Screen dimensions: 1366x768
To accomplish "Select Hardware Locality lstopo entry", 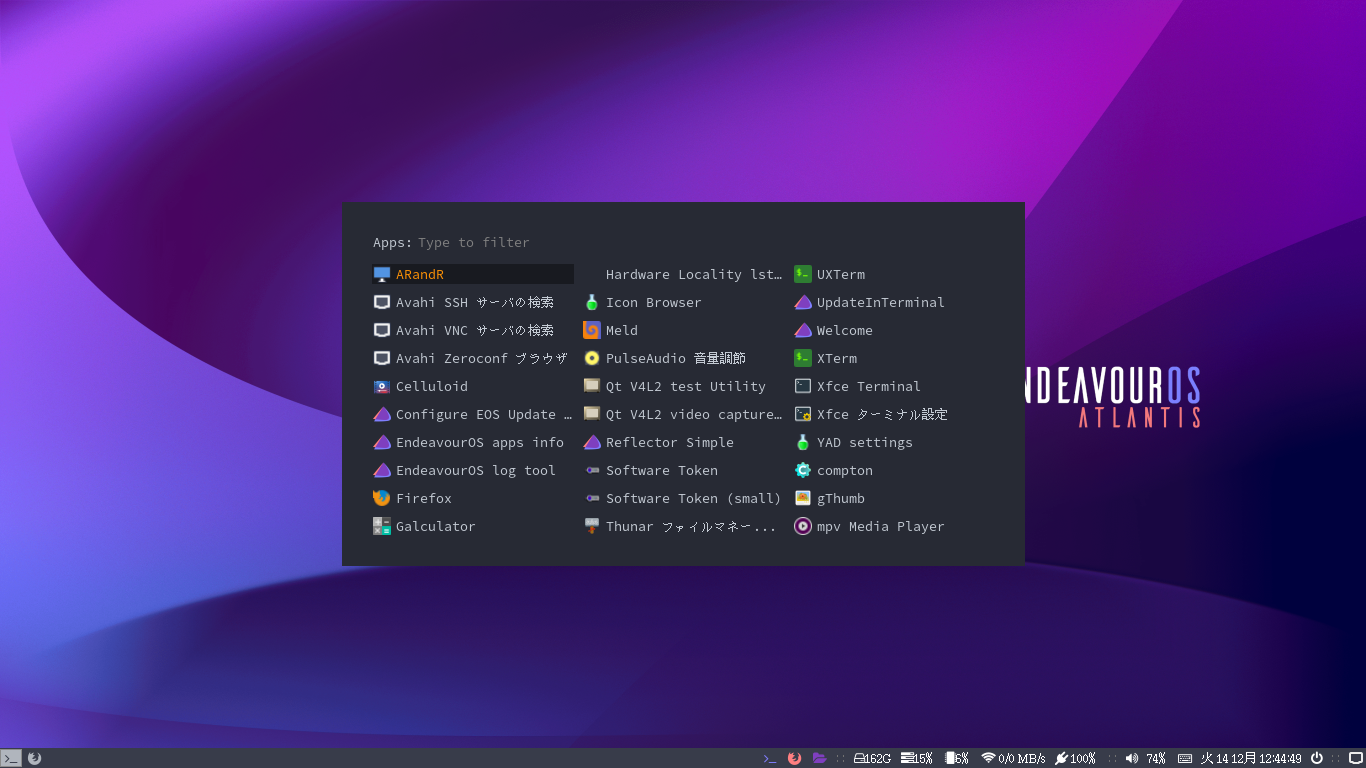I will click(683, 274).
